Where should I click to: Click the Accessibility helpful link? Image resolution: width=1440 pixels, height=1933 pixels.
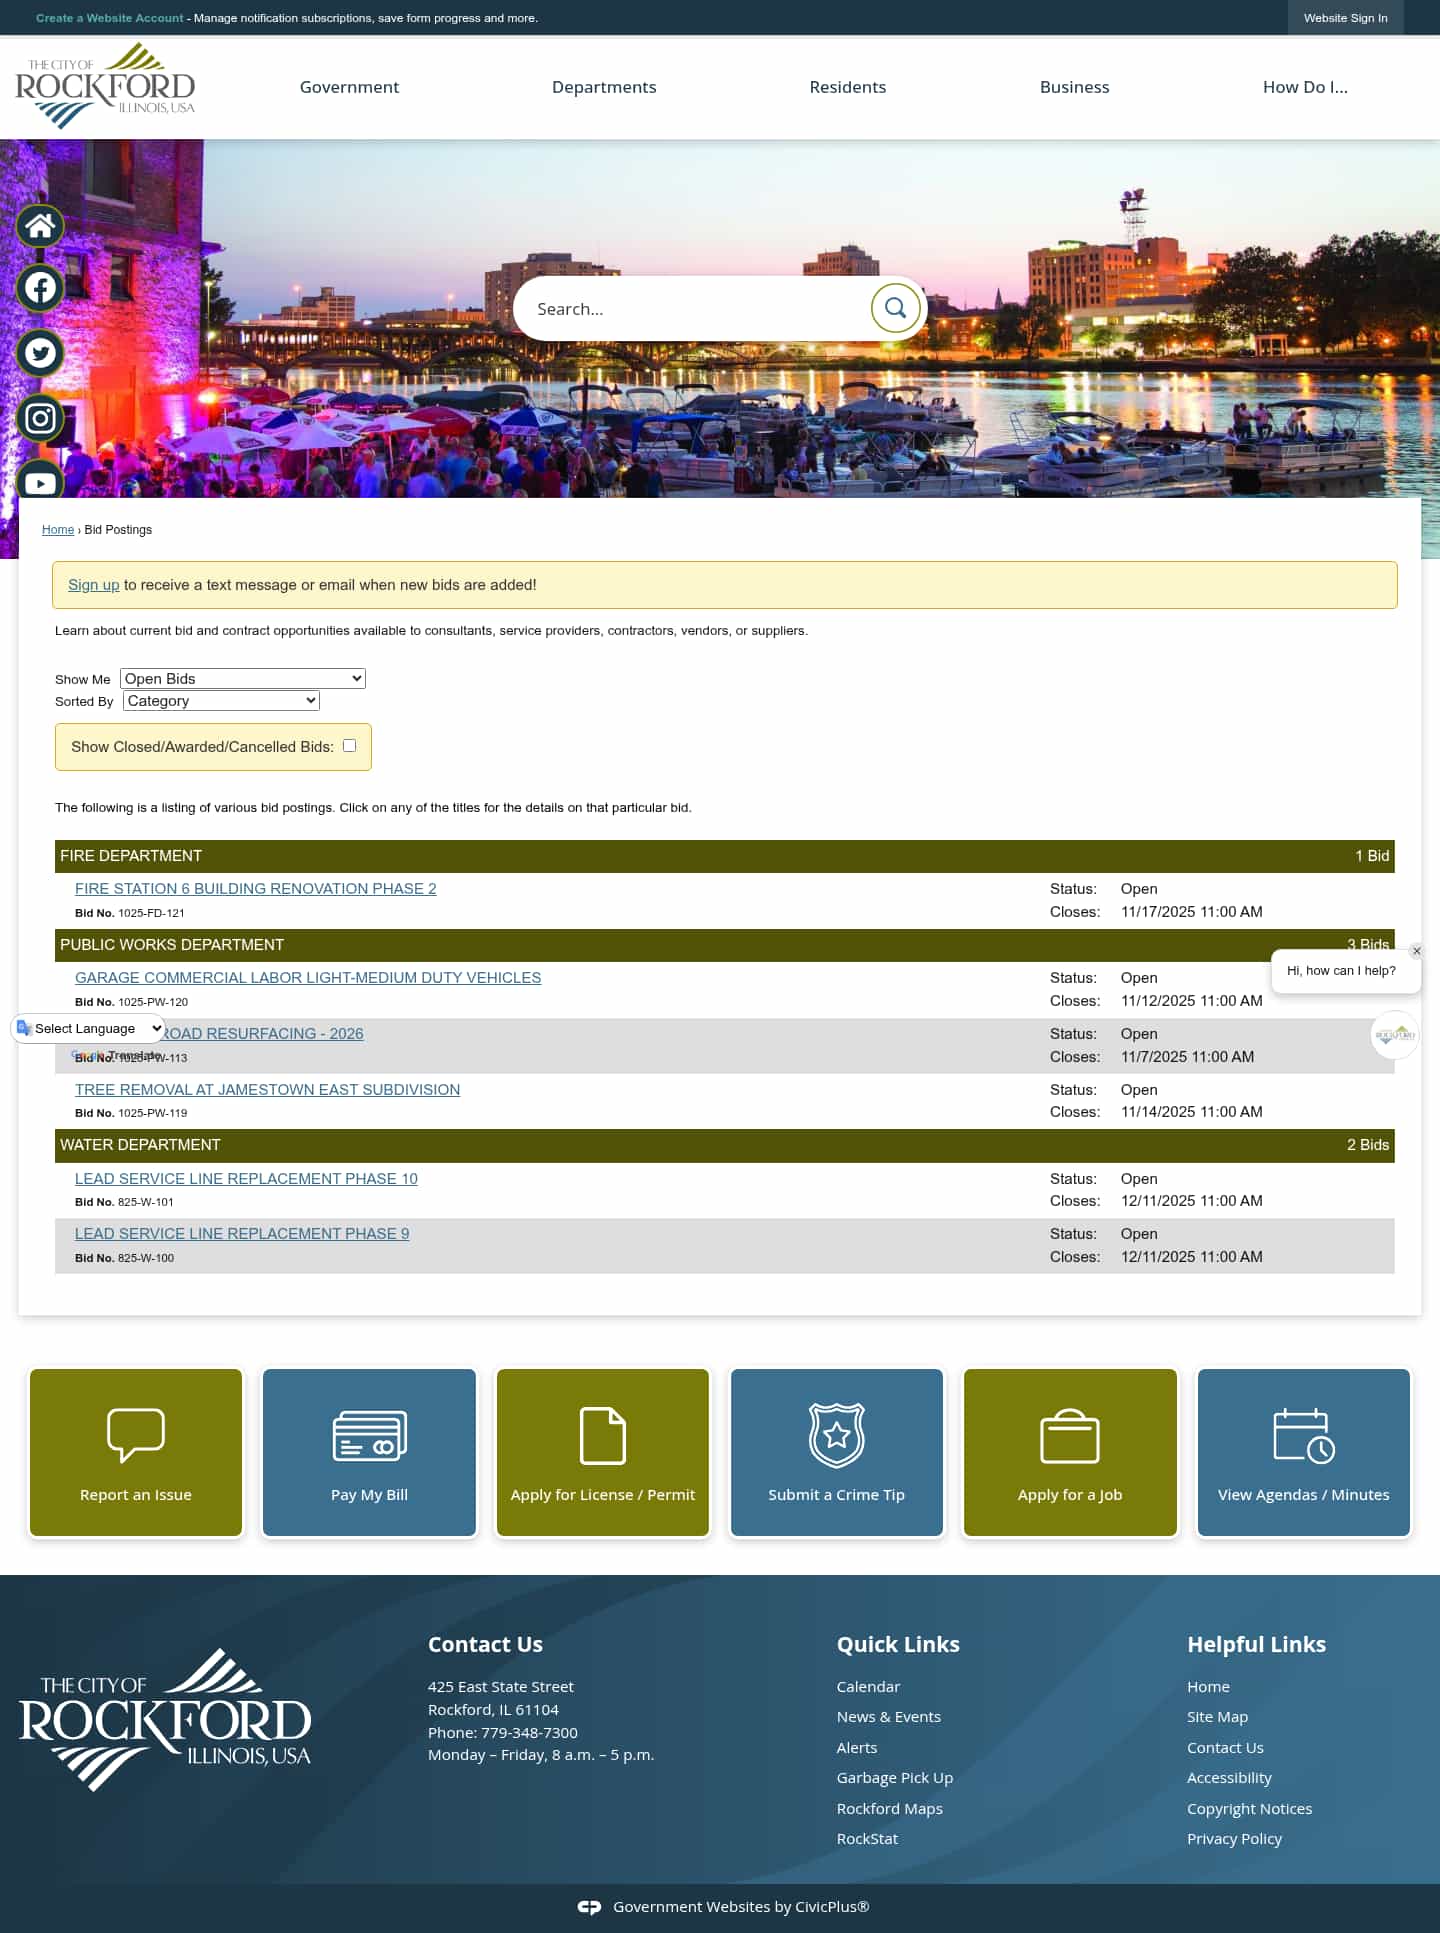click(x=1229, y=1778)
